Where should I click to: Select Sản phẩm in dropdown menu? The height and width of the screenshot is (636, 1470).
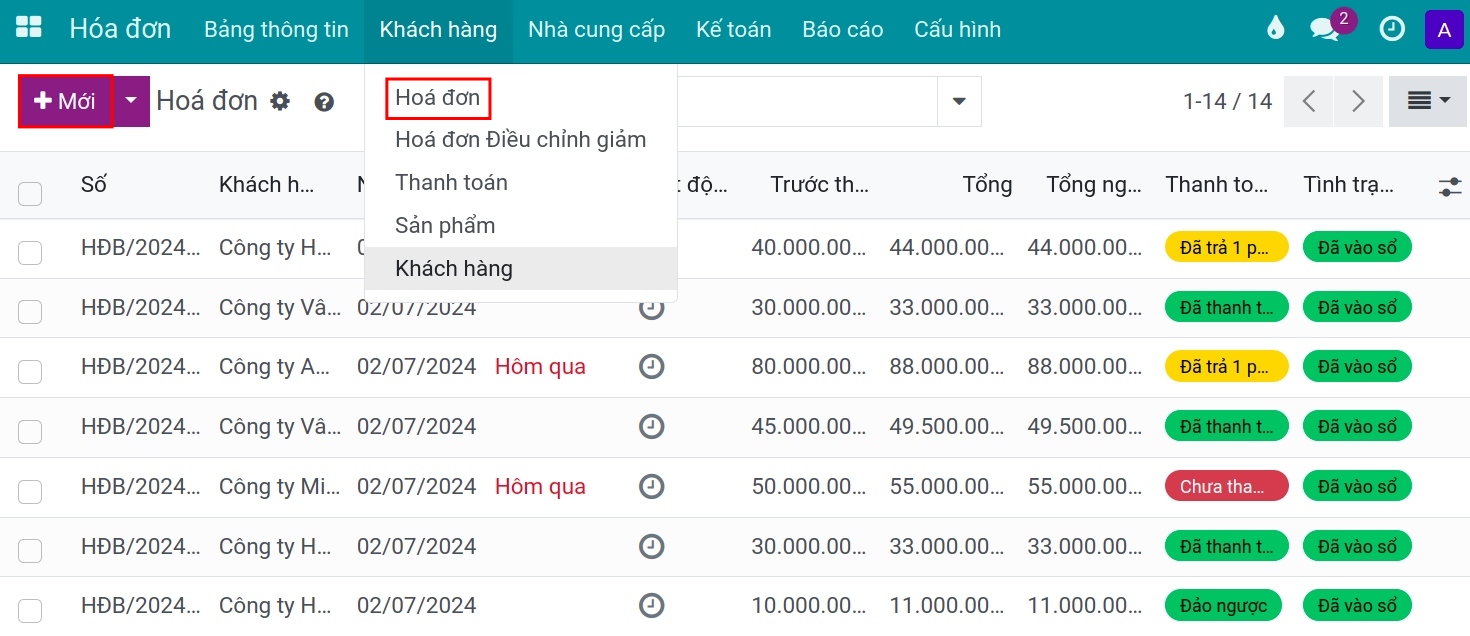[521, 225]
